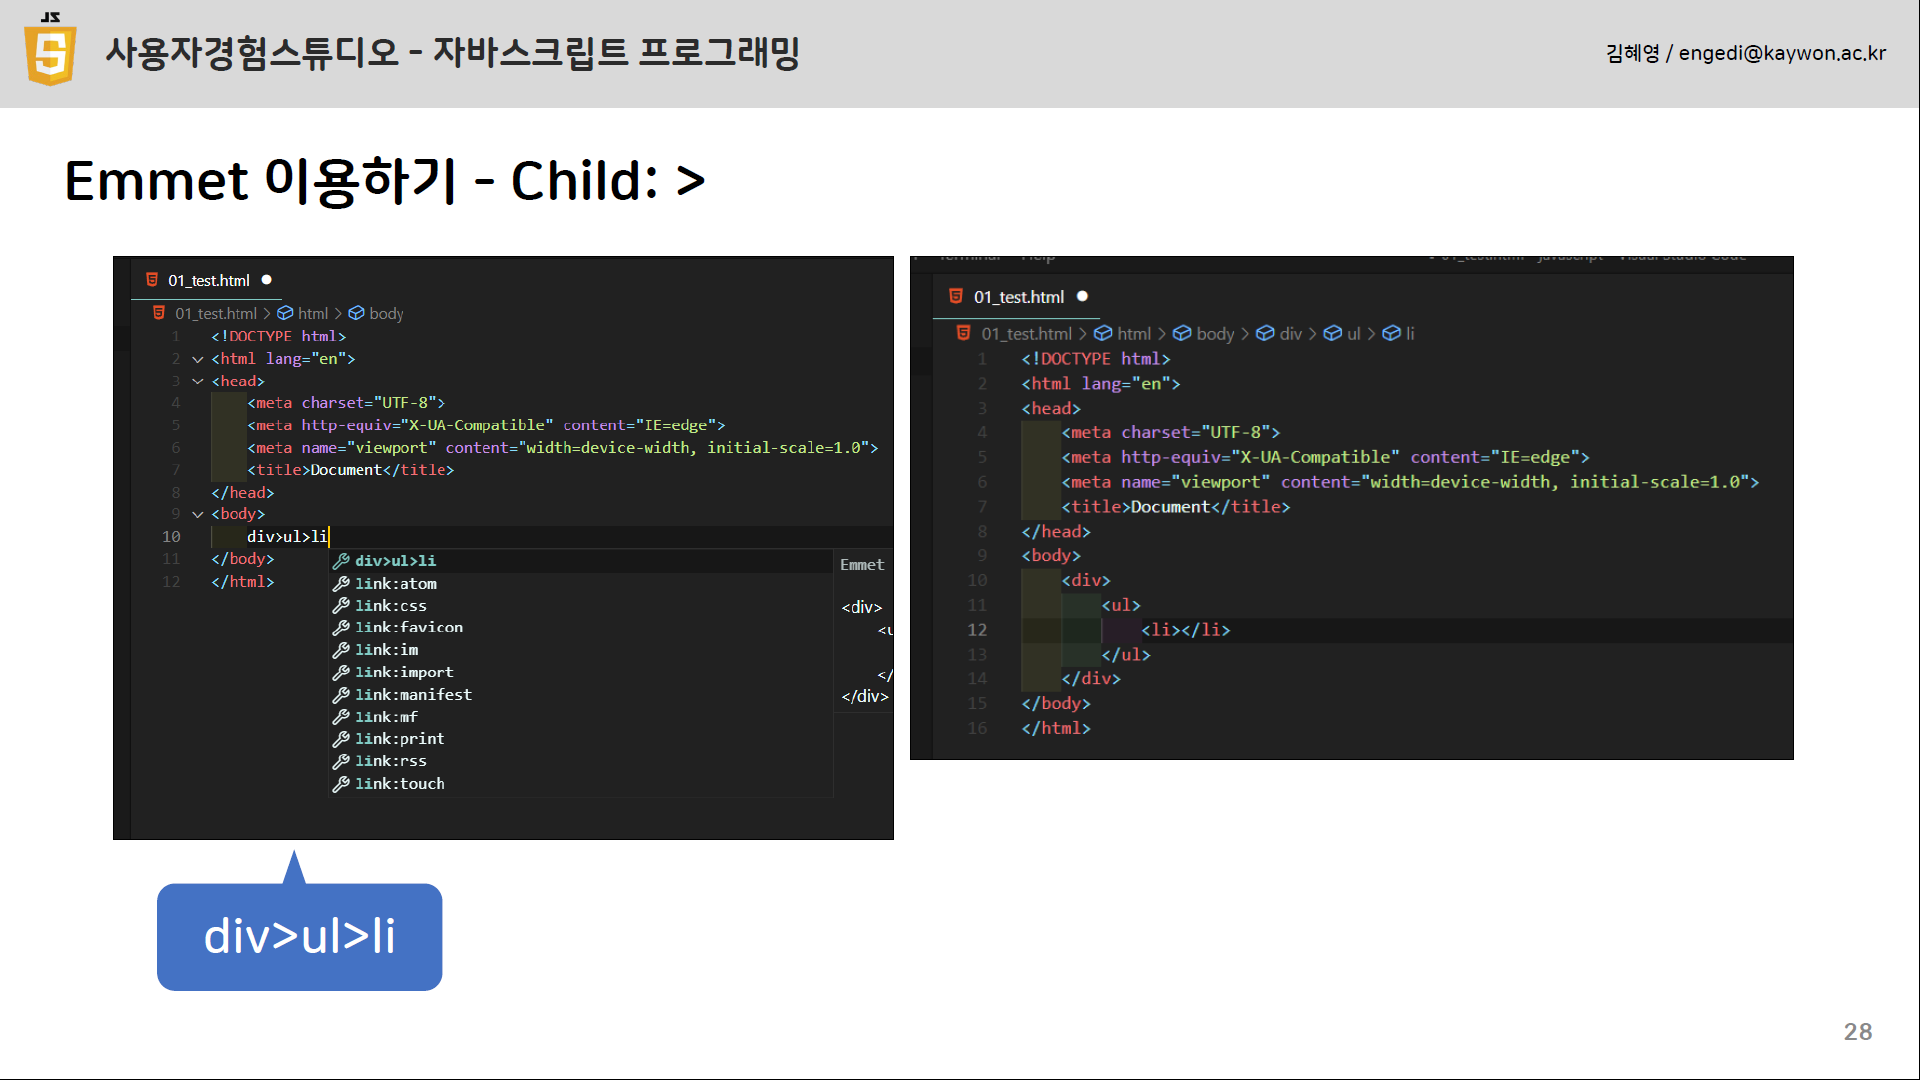
Task: Click ul cube icon in right breadcrumb
Action: coord(1332,333)
